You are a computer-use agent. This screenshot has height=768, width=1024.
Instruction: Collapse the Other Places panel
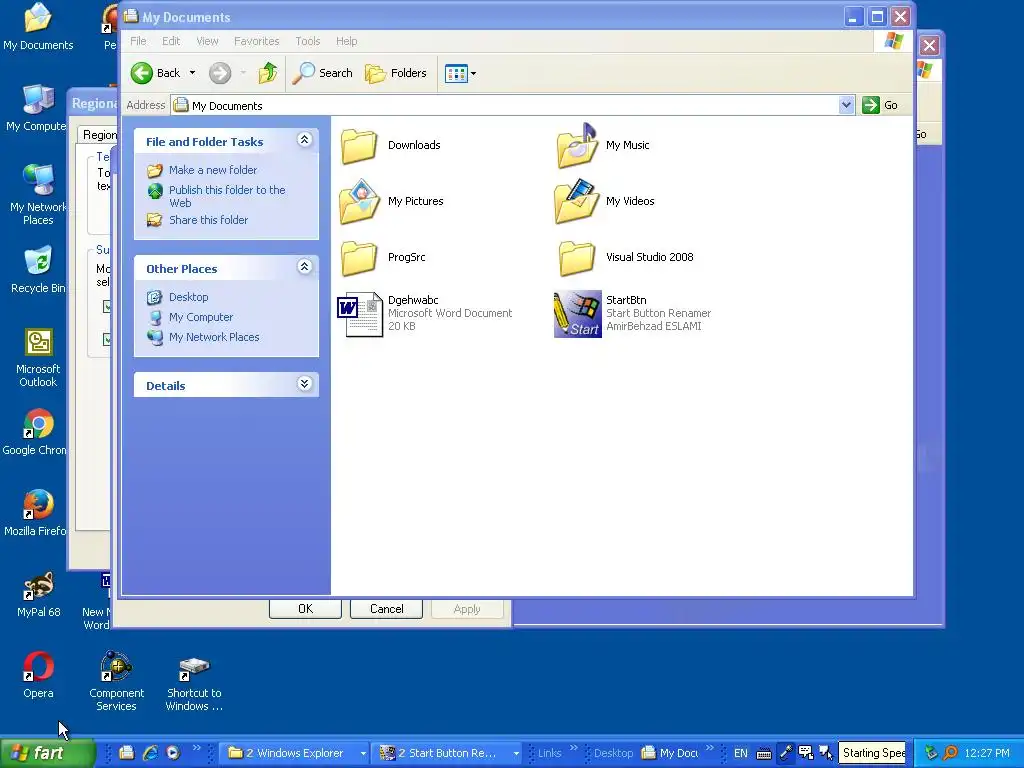pos(304,266)
